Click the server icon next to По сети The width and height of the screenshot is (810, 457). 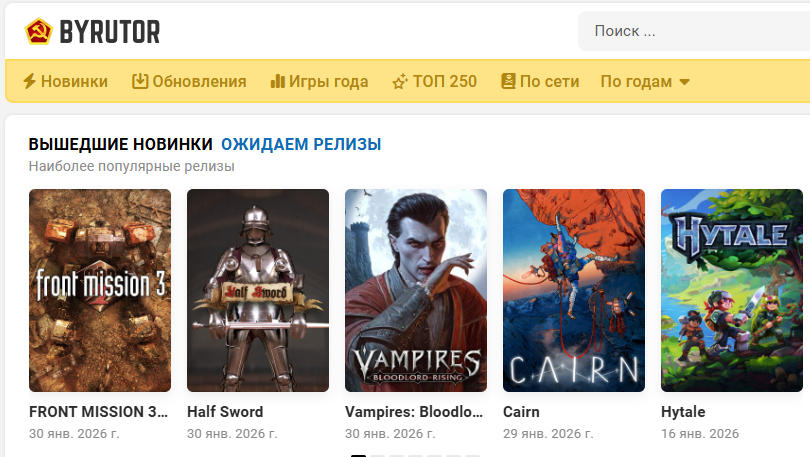[508, 81]
